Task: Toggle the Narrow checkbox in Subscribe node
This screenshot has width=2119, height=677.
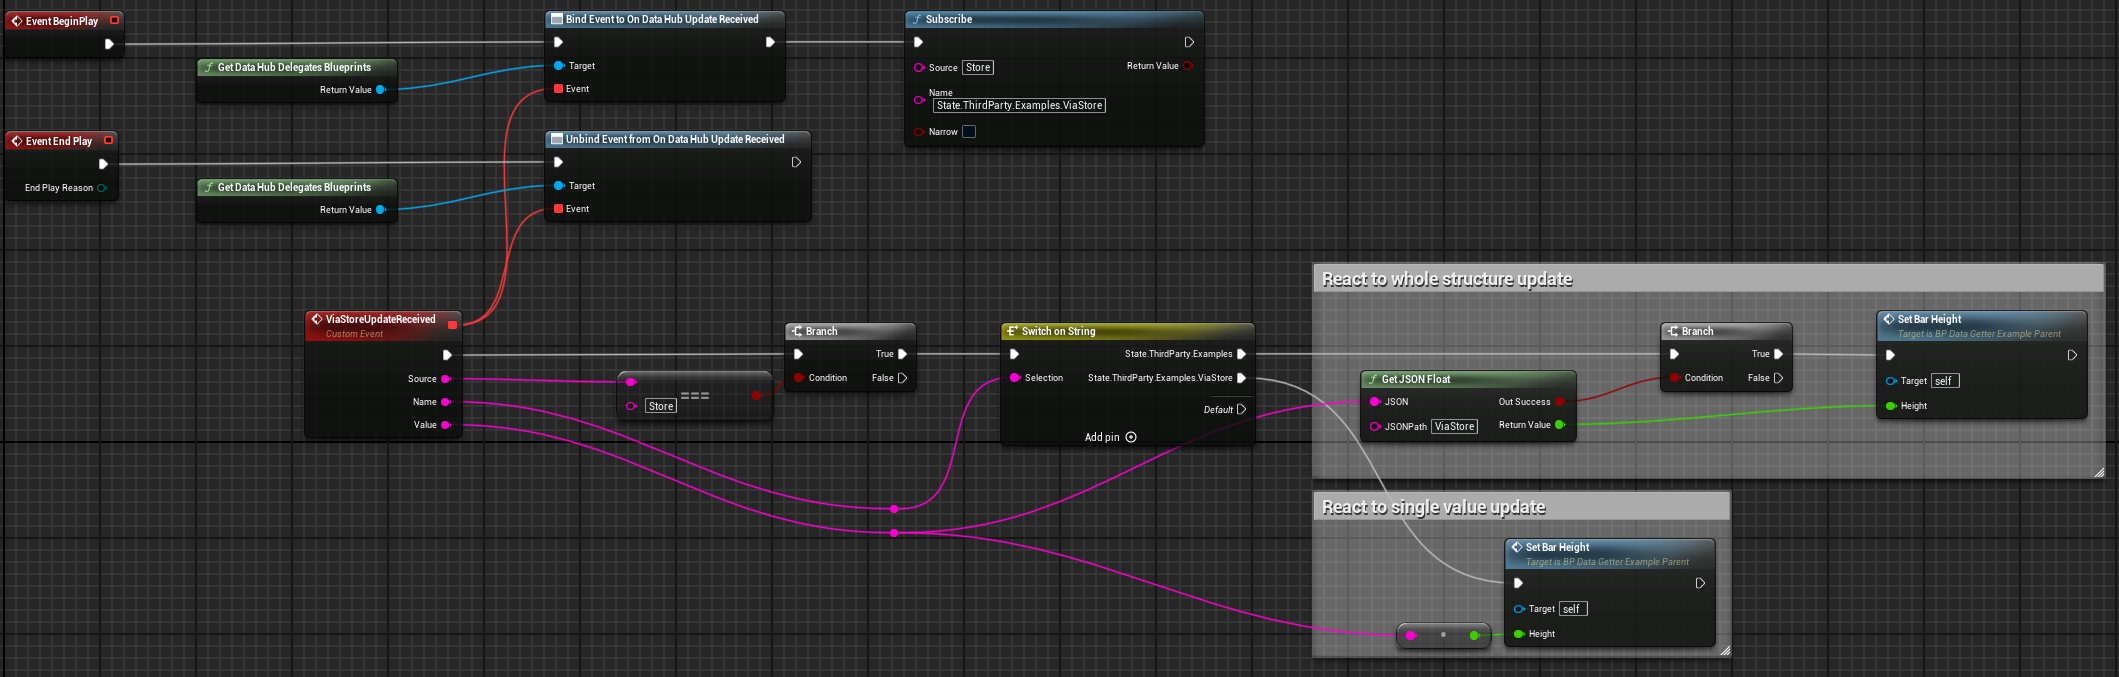Action: click(x=968, y=132)
